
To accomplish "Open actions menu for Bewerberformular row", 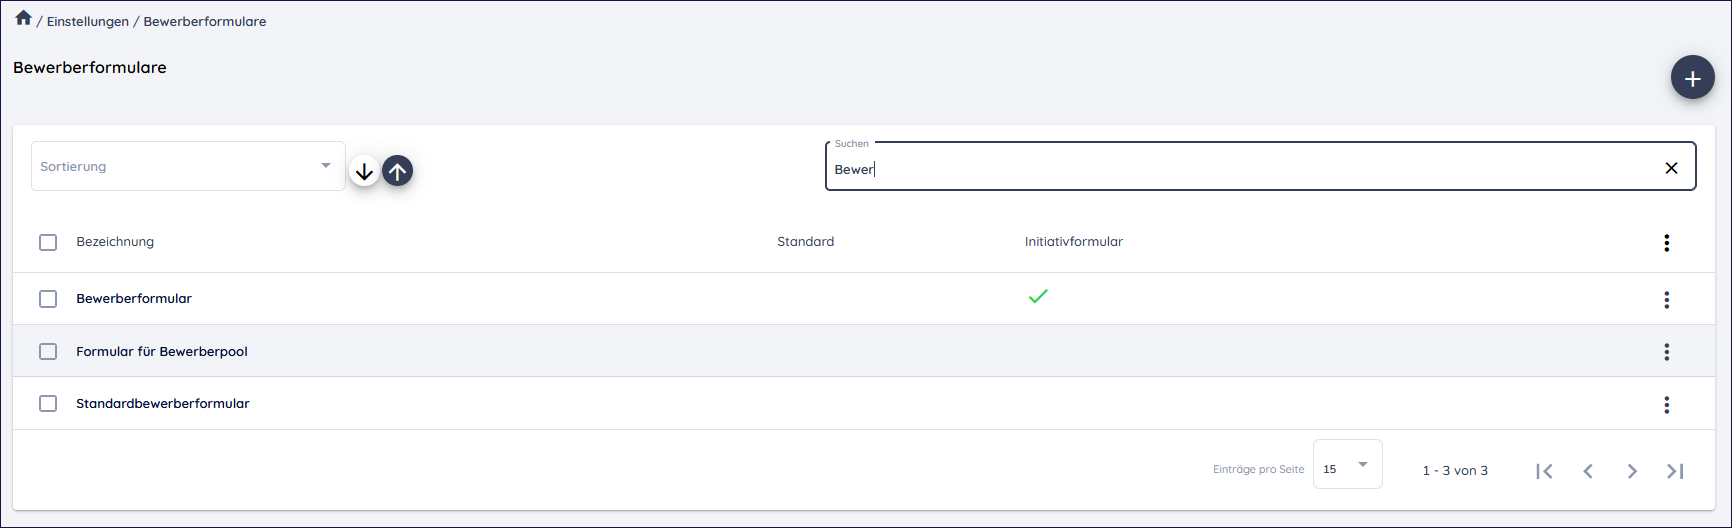I will tap(1666, 300).
